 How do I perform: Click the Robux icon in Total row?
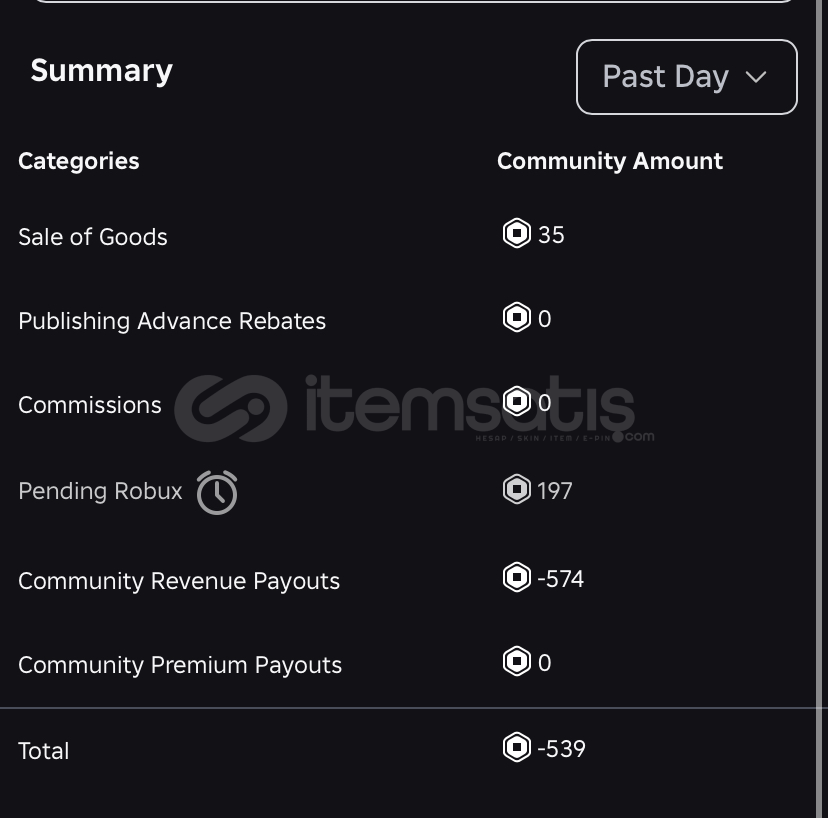point(516,747)
